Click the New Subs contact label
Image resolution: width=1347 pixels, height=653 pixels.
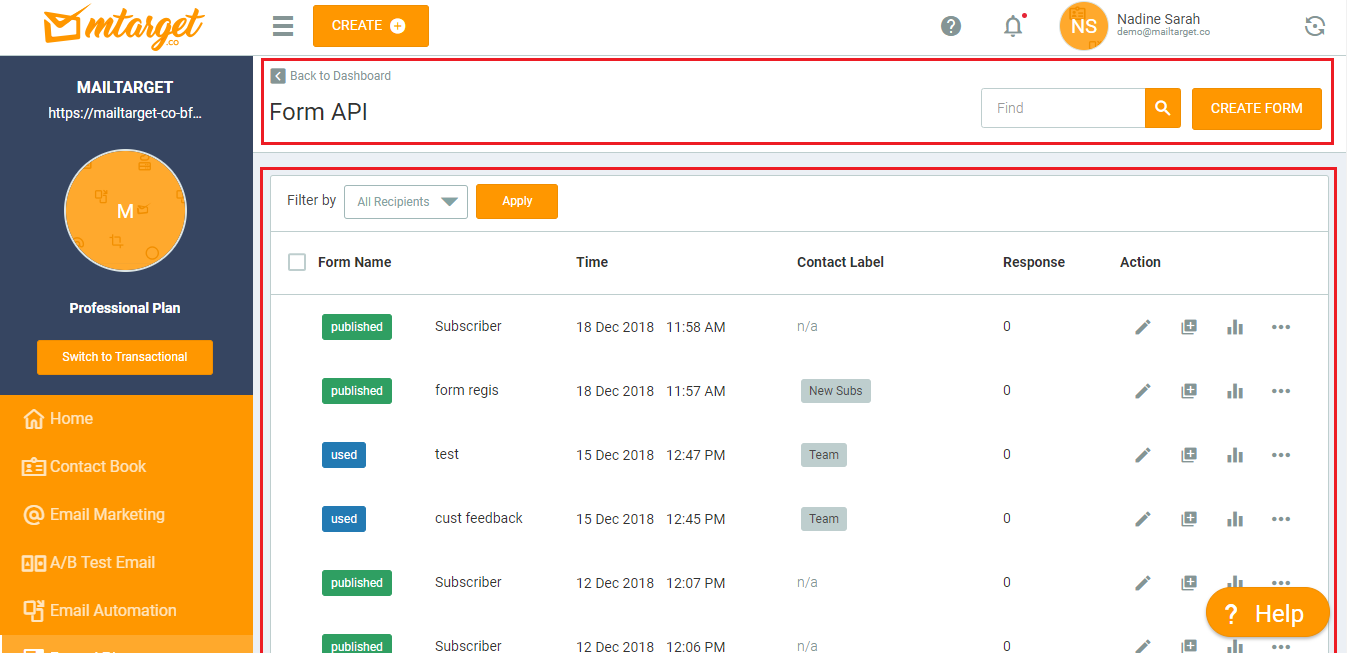pos(836,391)
